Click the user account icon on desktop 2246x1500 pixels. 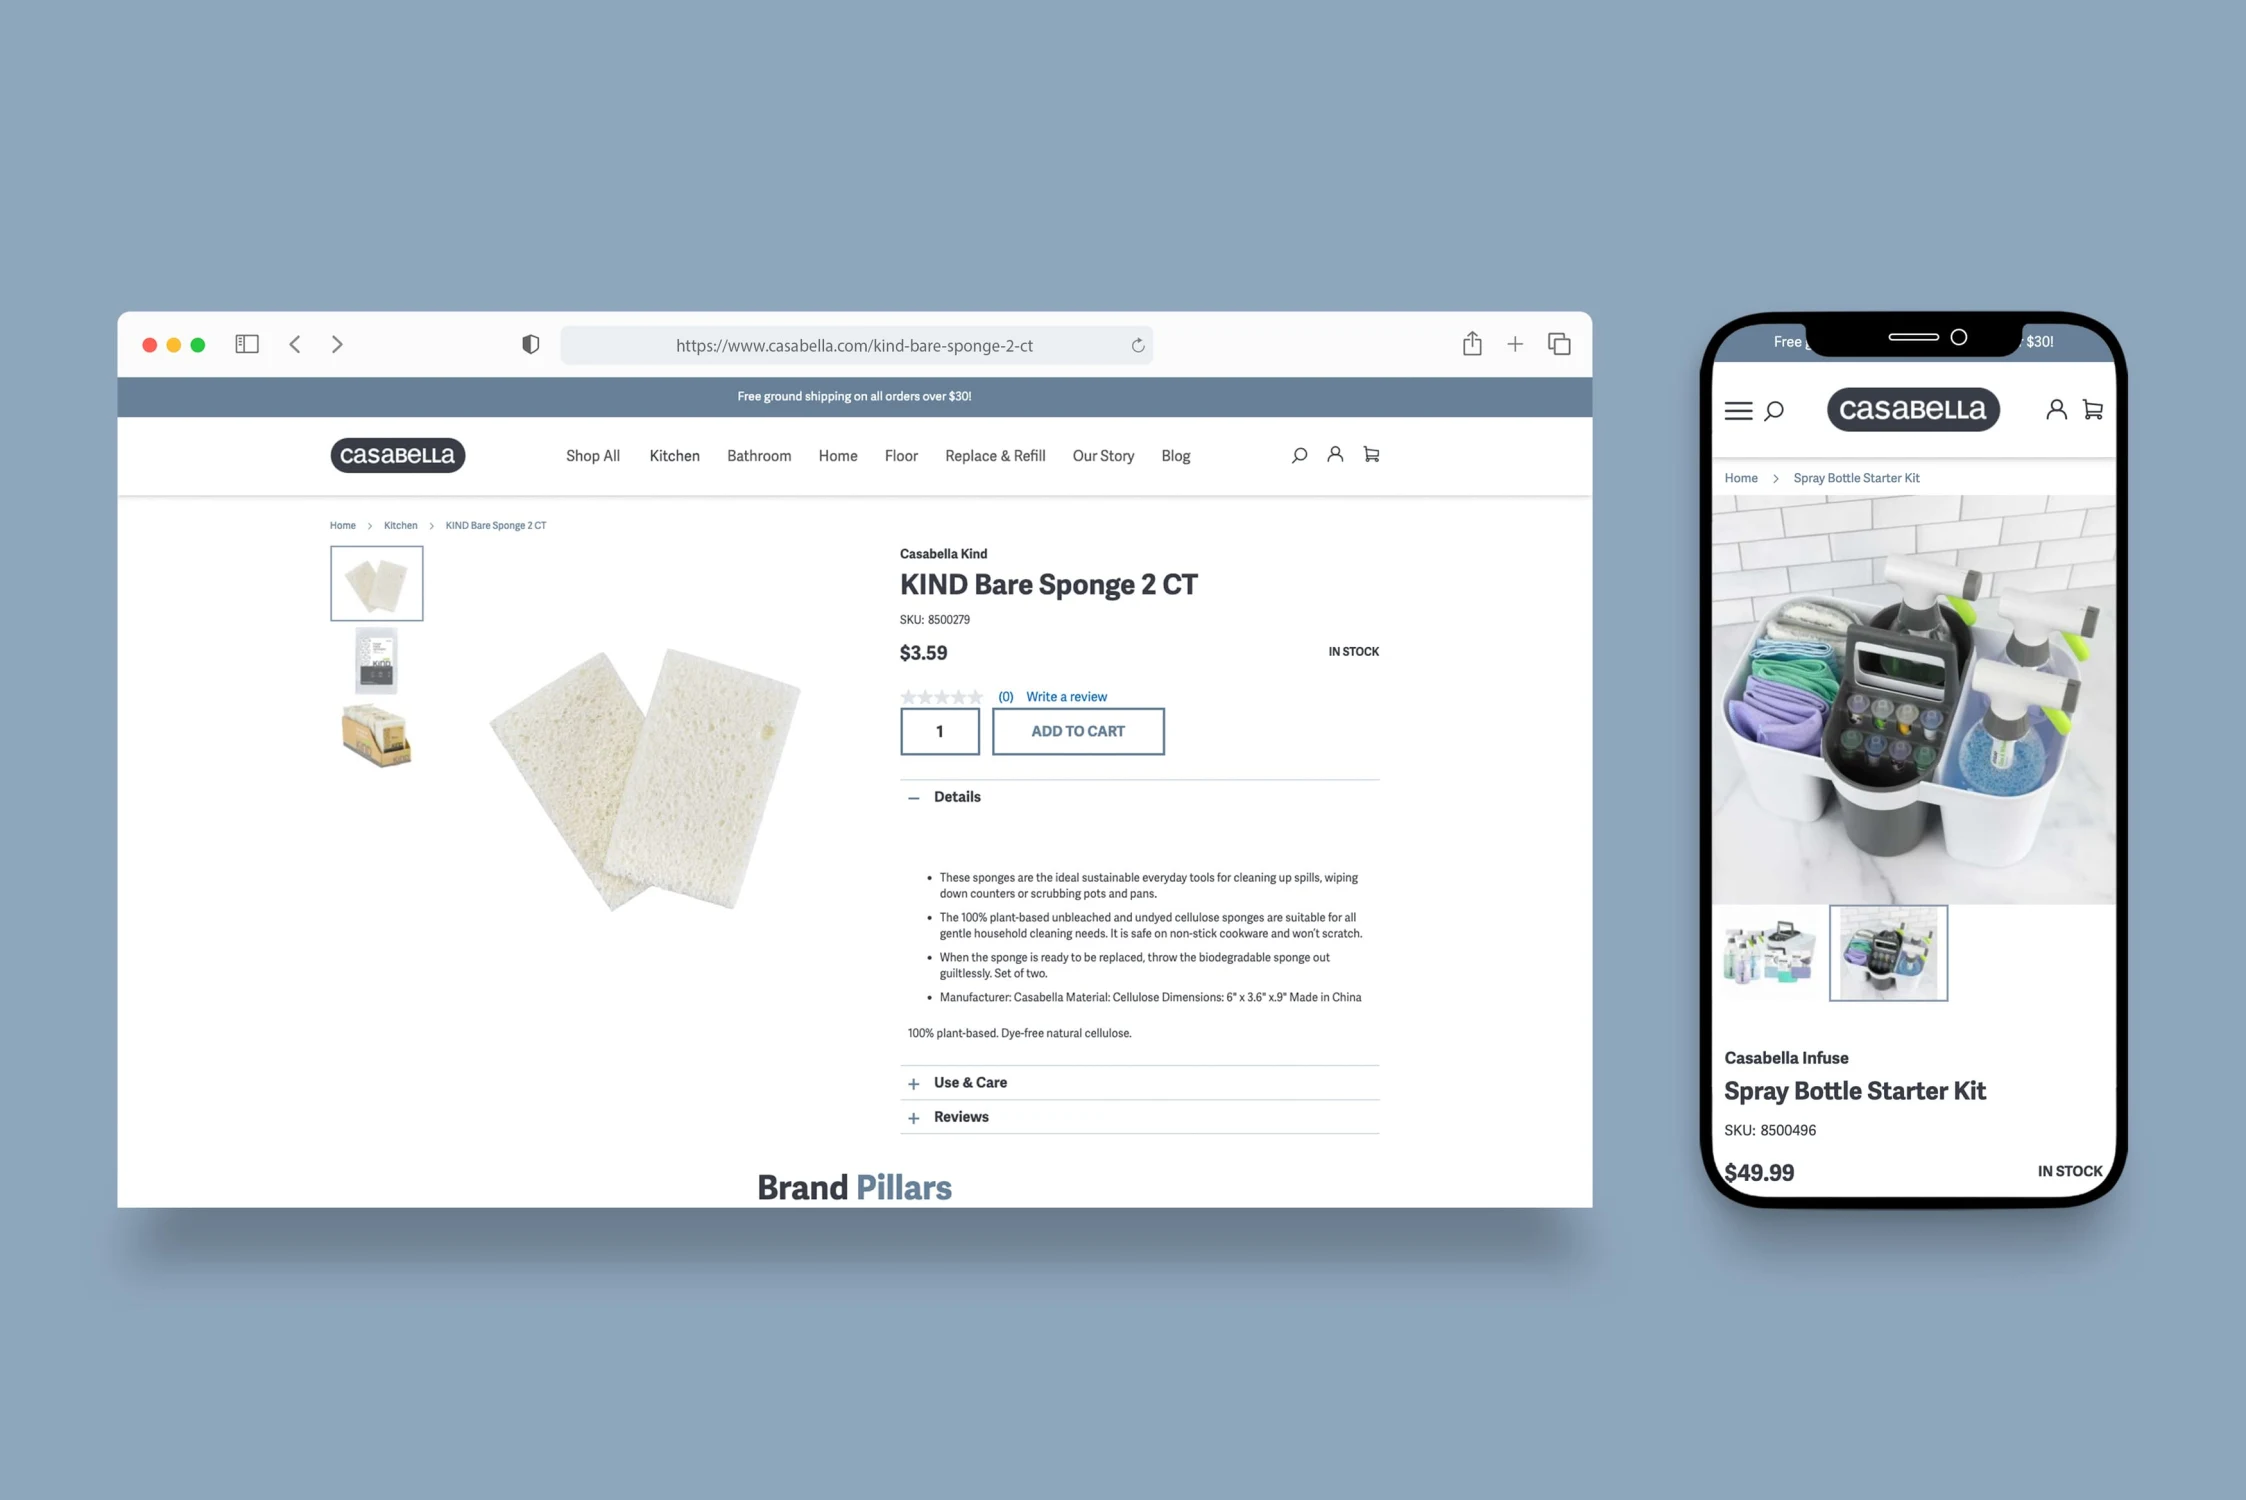[1334, 454]
